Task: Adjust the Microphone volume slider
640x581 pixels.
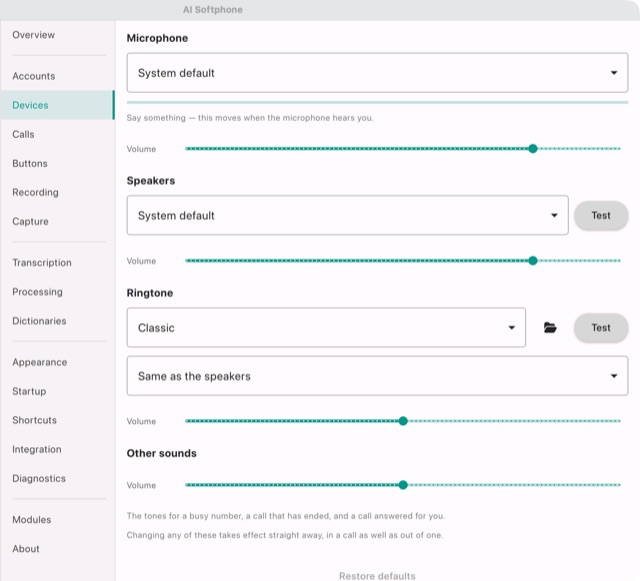Action: [403, 149]
